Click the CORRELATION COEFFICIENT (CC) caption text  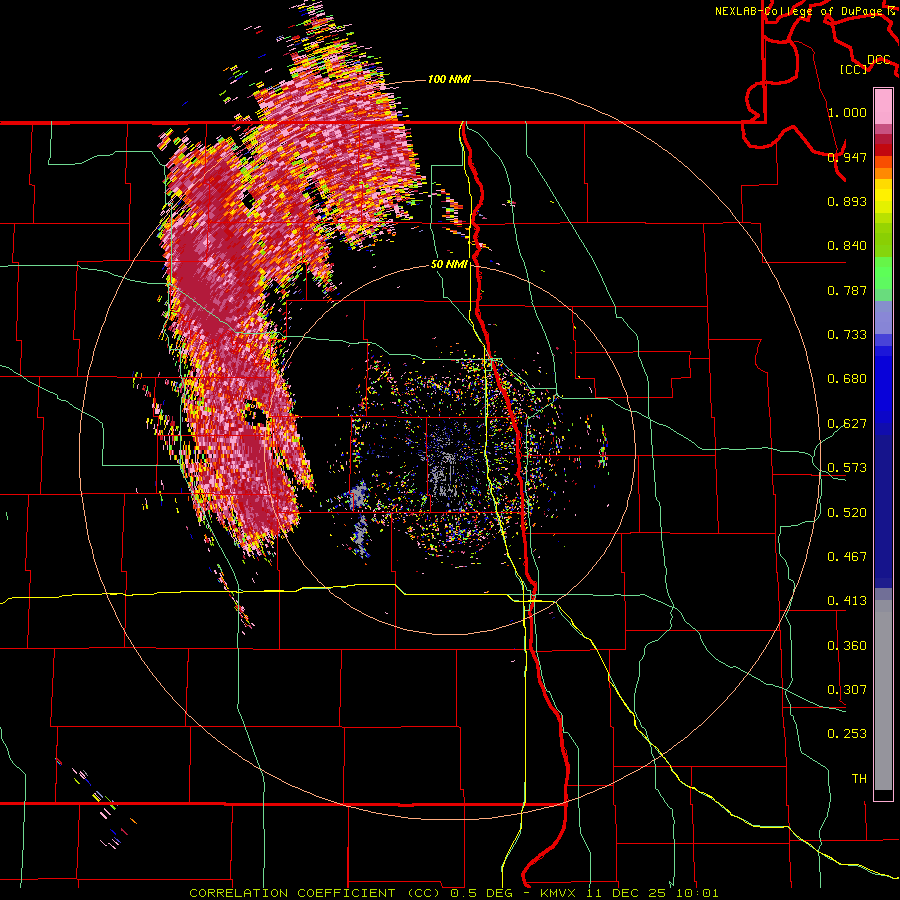coord(315,893)
